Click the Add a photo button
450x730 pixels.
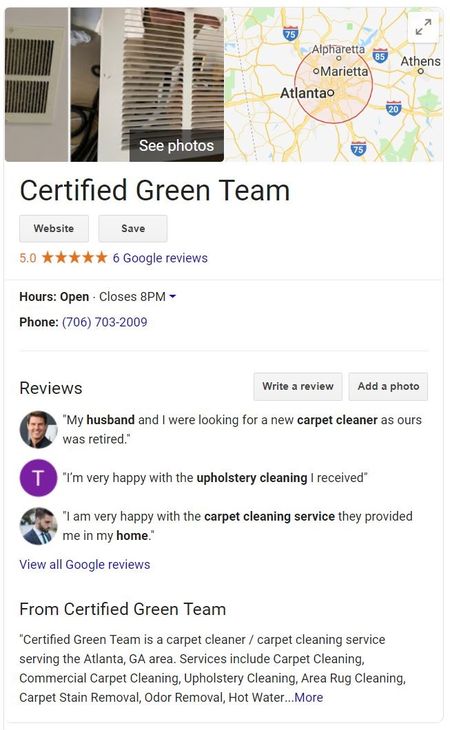coord(388,386)
